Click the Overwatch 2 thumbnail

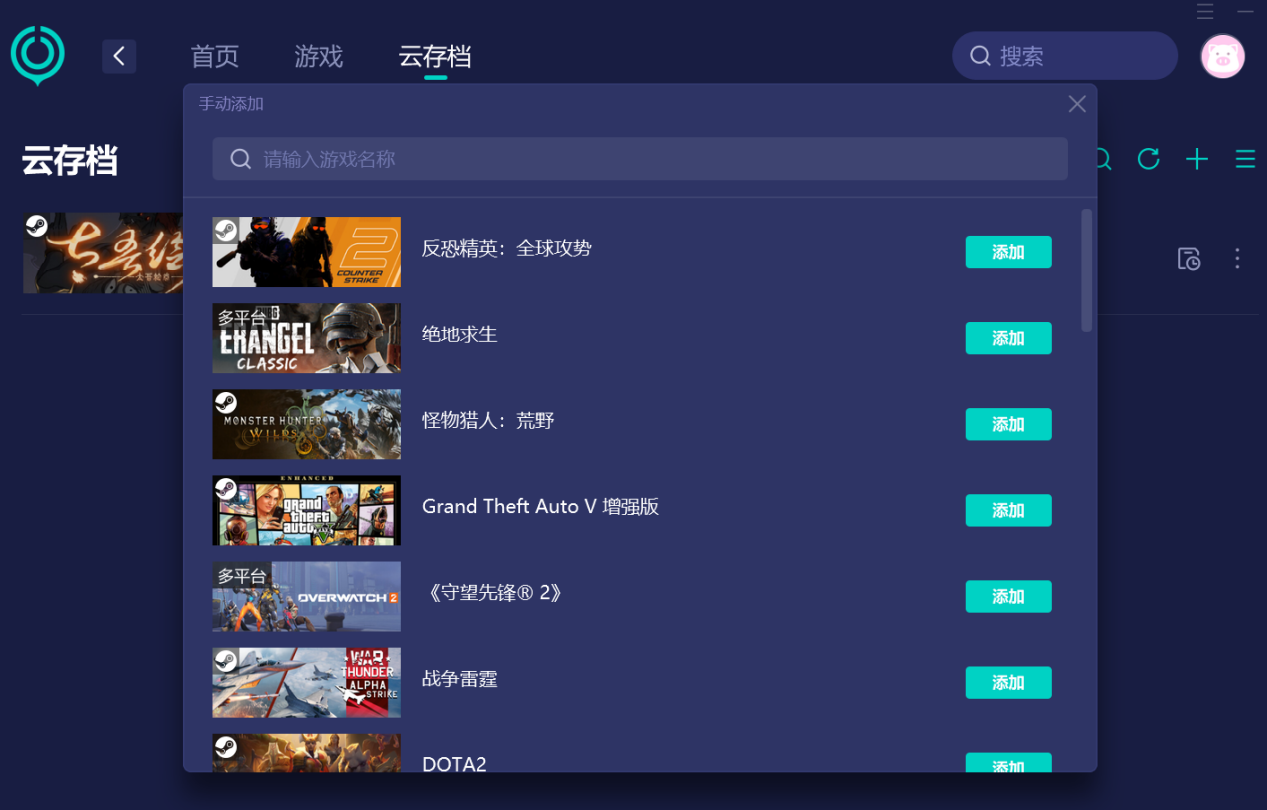(x=306, y=596)
